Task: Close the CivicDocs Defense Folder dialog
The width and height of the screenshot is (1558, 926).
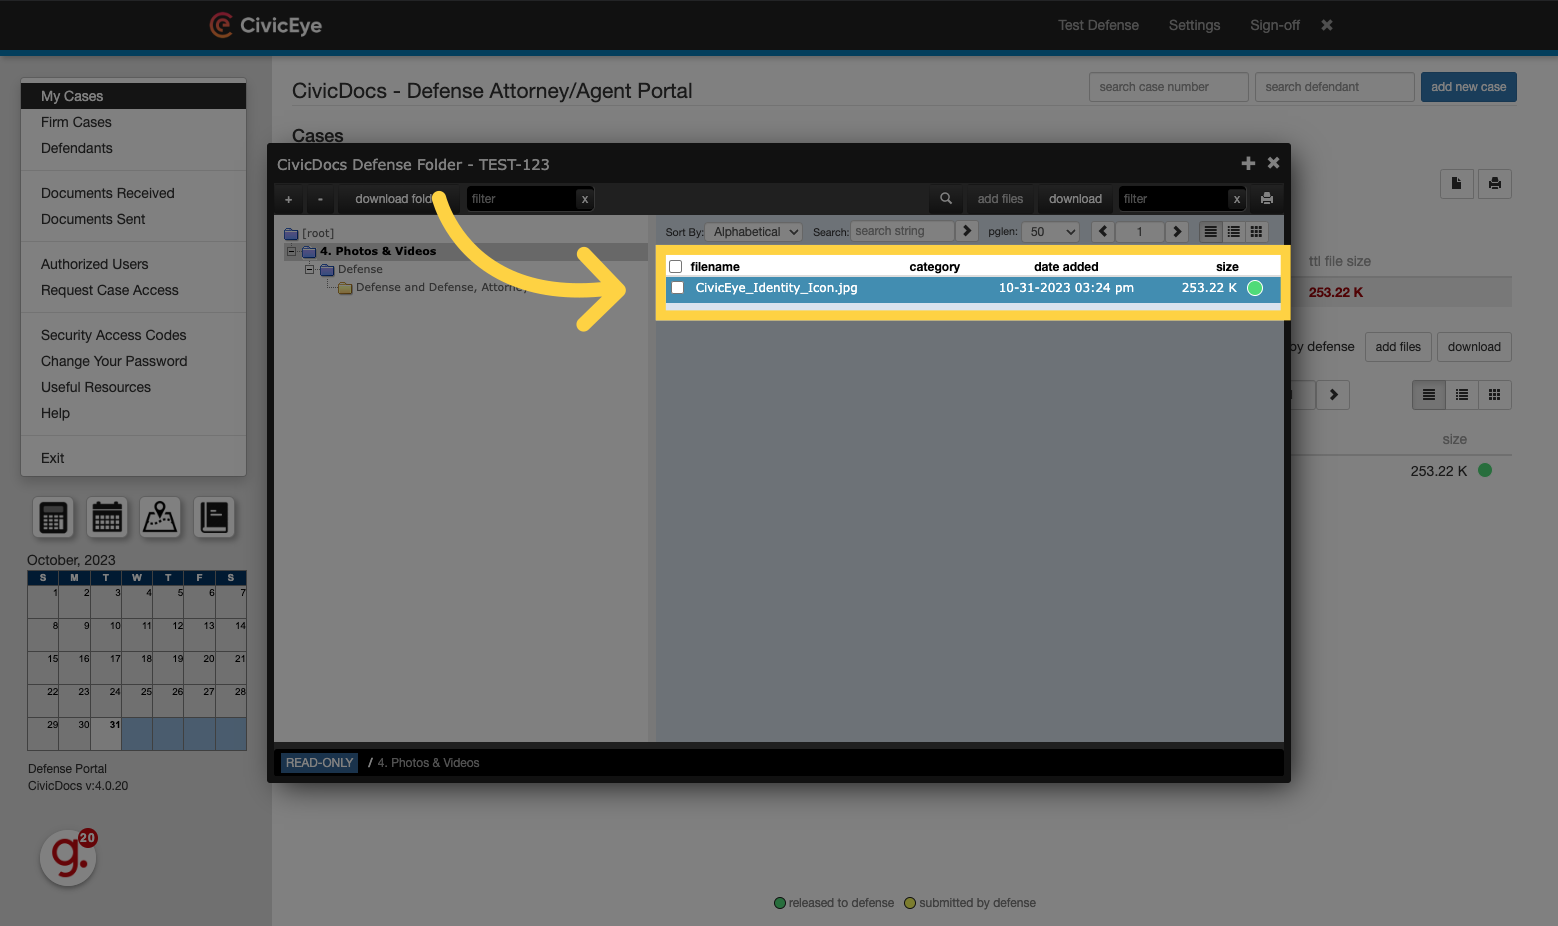Action: click(1273, 163)
